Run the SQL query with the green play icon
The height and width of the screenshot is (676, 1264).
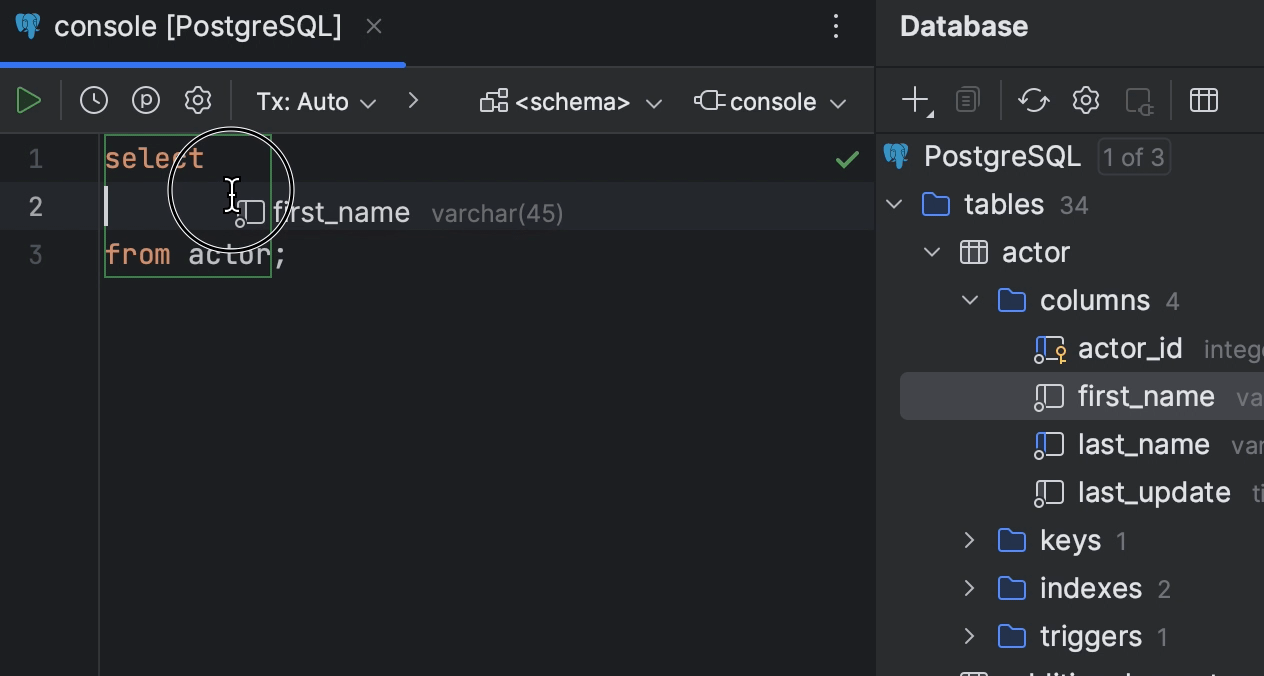29,100
